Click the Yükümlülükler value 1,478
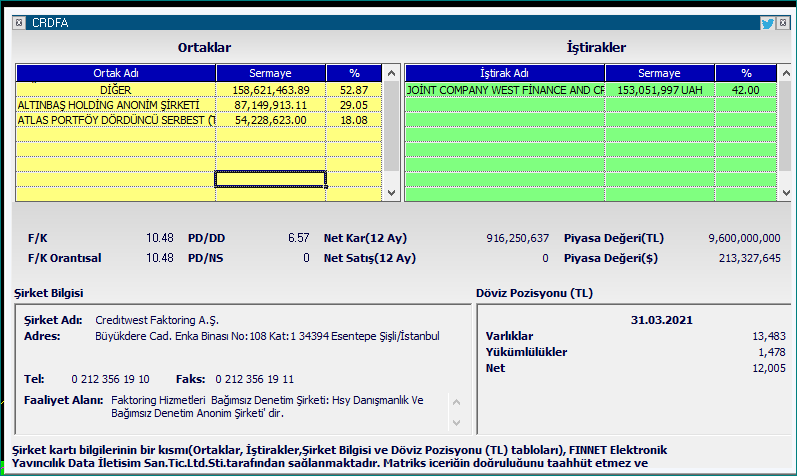Screen dimensions: 797x476 (x=772, y=352)
